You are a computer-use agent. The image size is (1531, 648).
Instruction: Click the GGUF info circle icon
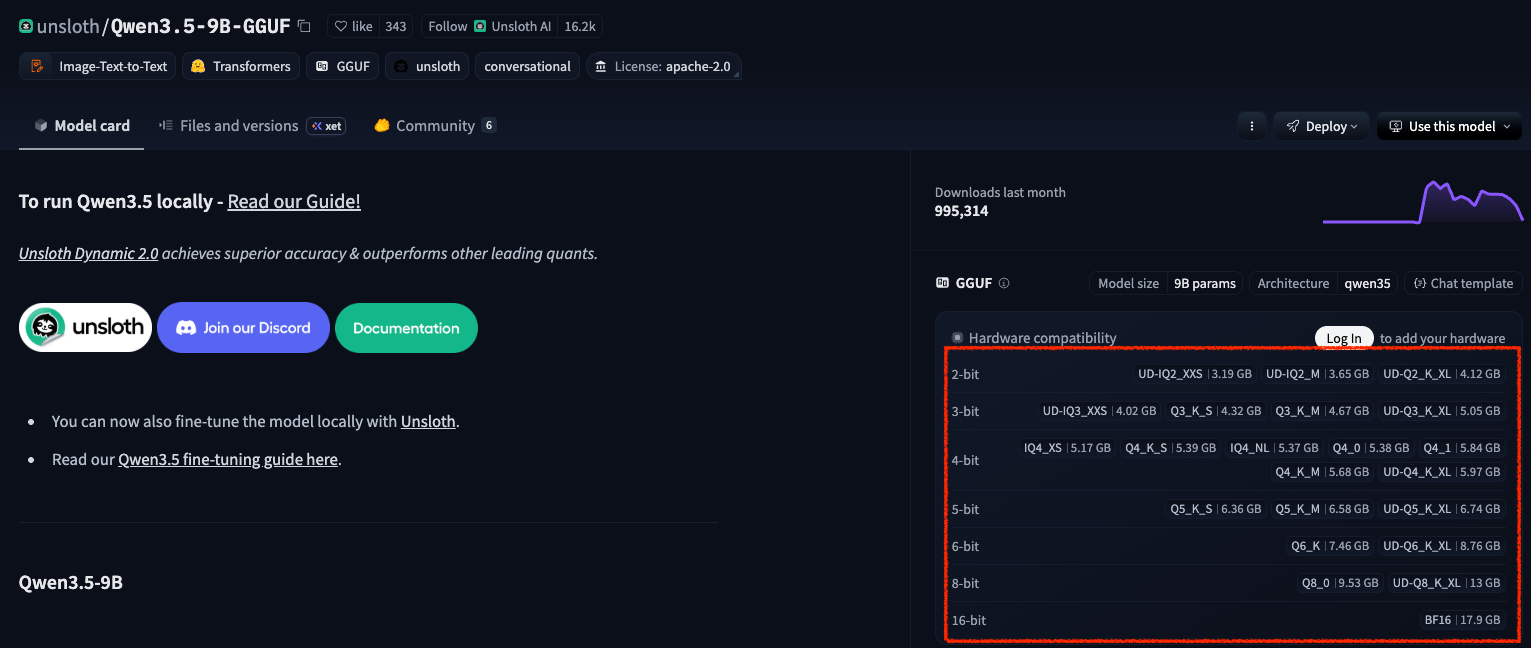(1004, 283)
